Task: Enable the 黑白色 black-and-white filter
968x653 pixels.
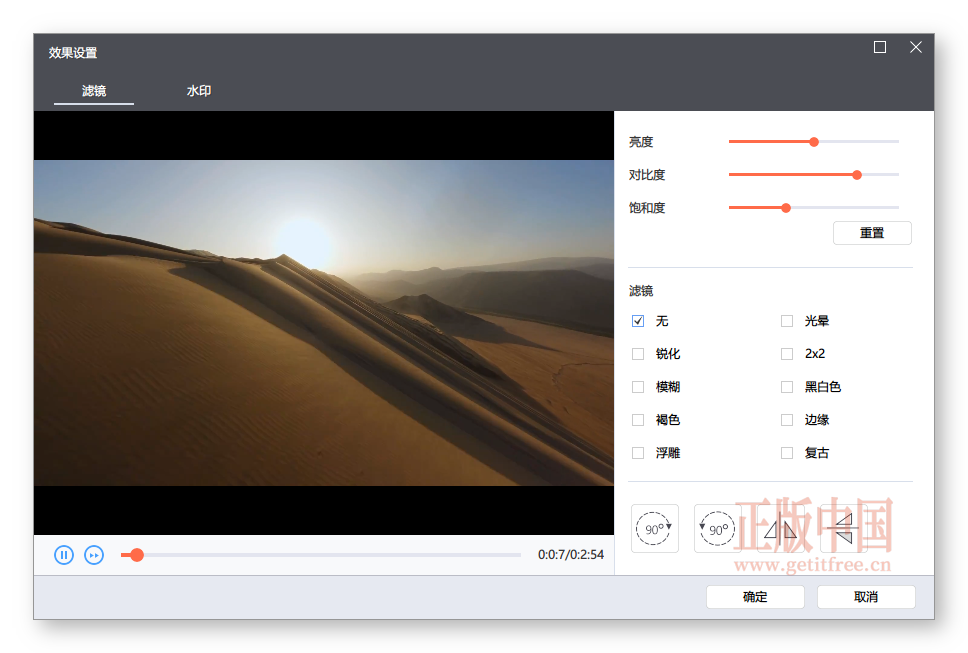Action: (x=786, y=387)
